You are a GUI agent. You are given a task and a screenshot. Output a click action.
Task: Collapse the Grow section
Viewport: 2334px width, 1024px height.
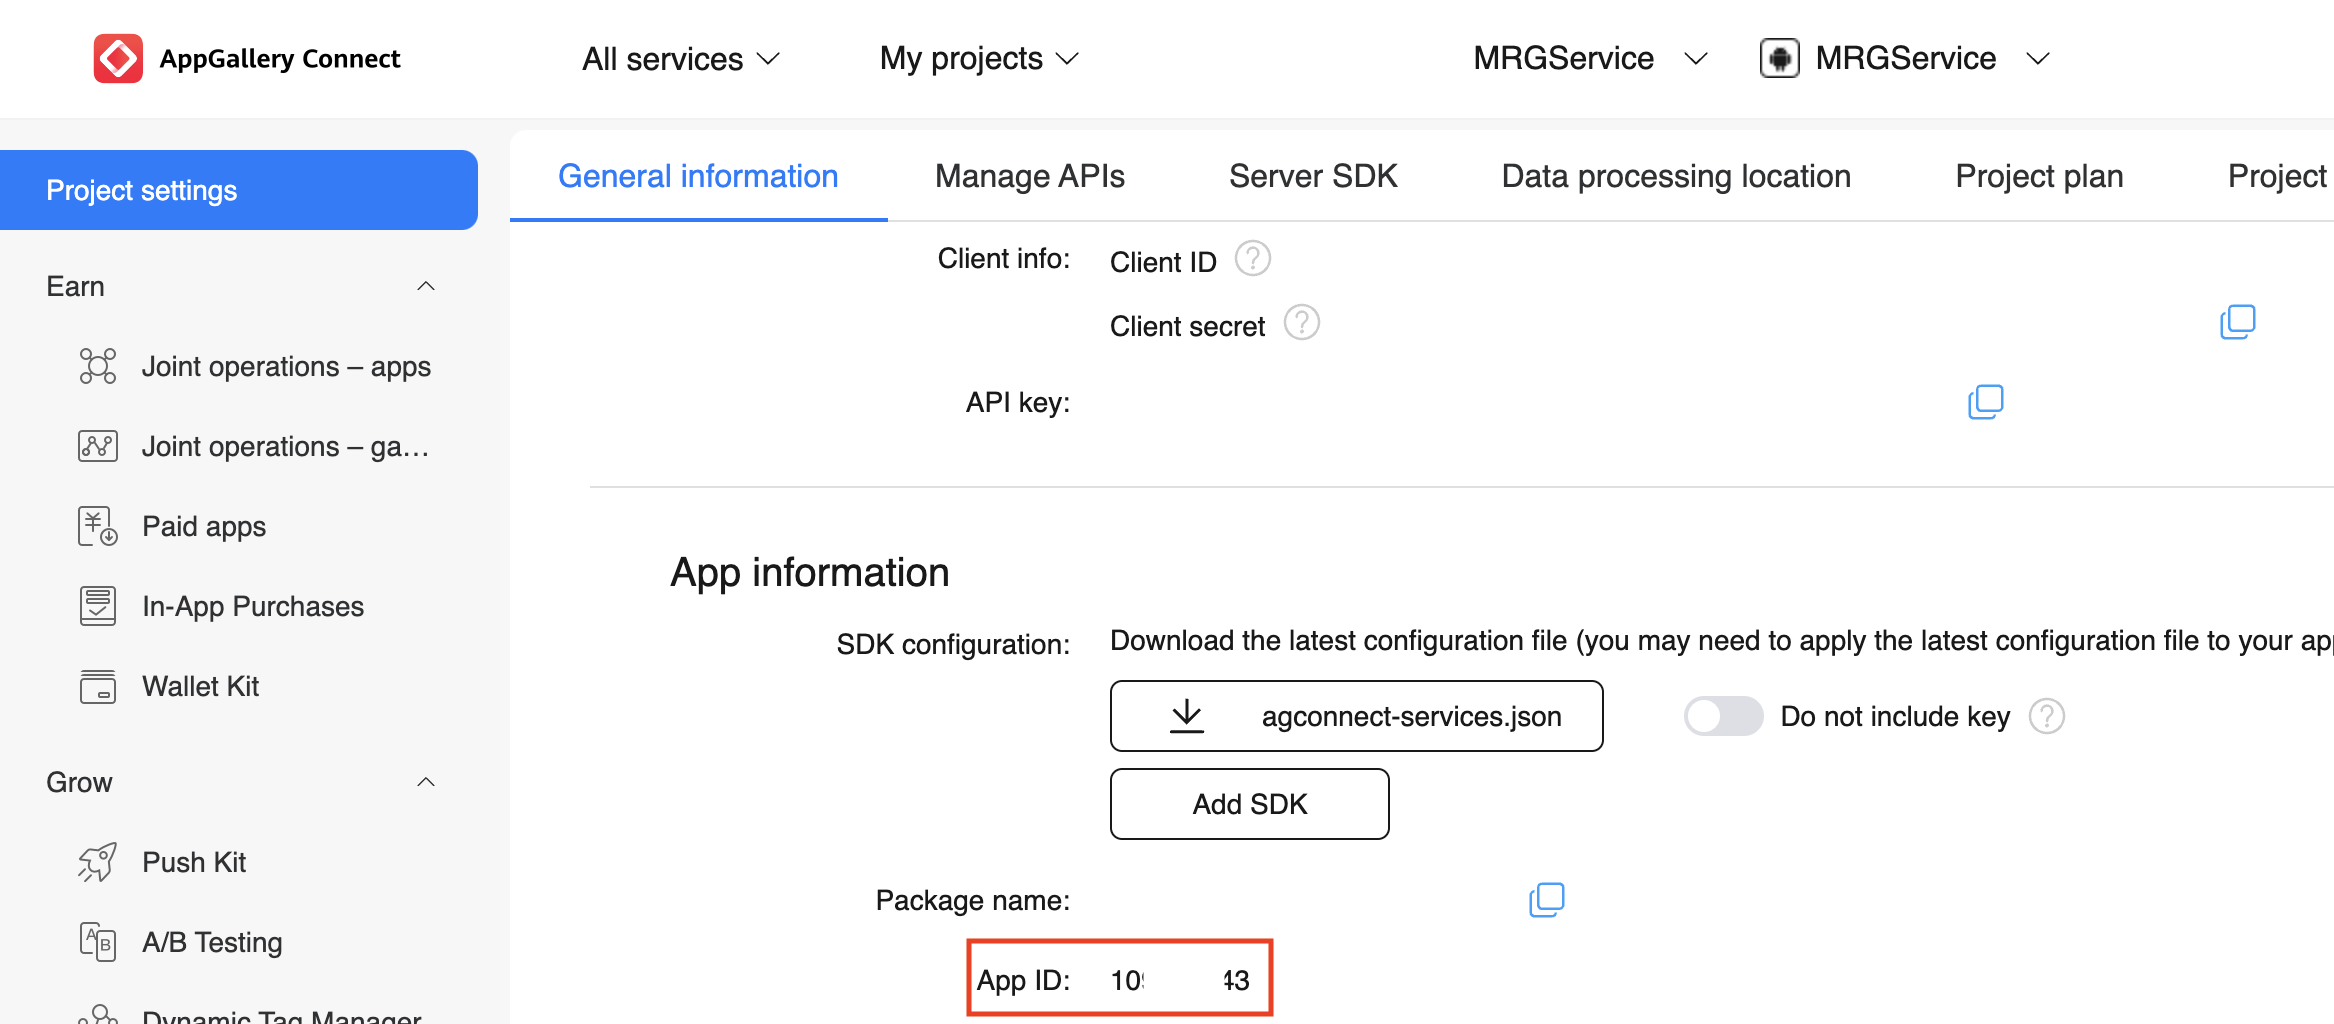[425, 782]
